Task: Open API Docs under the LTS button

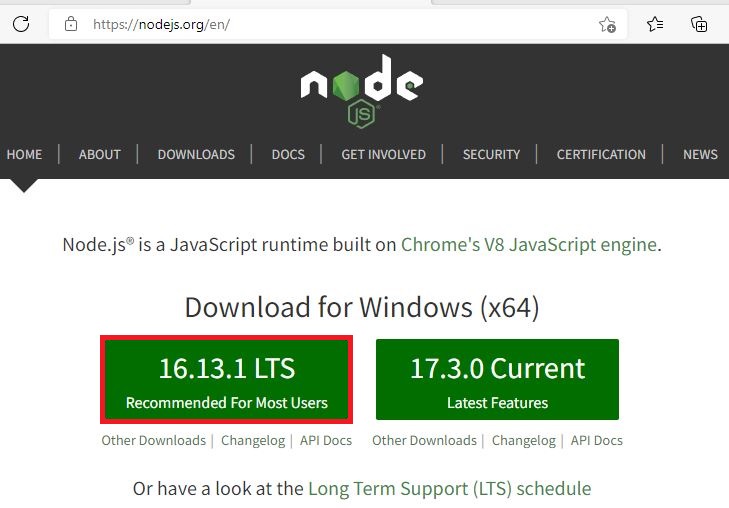Action: [x=326, y=440]
